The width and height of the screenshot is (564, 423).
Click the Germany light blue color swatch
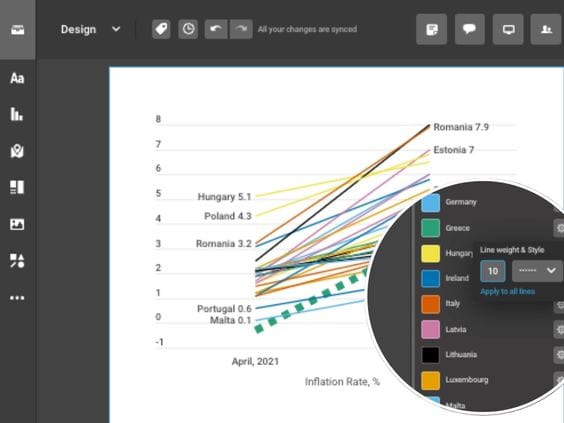tap(431, 203)
